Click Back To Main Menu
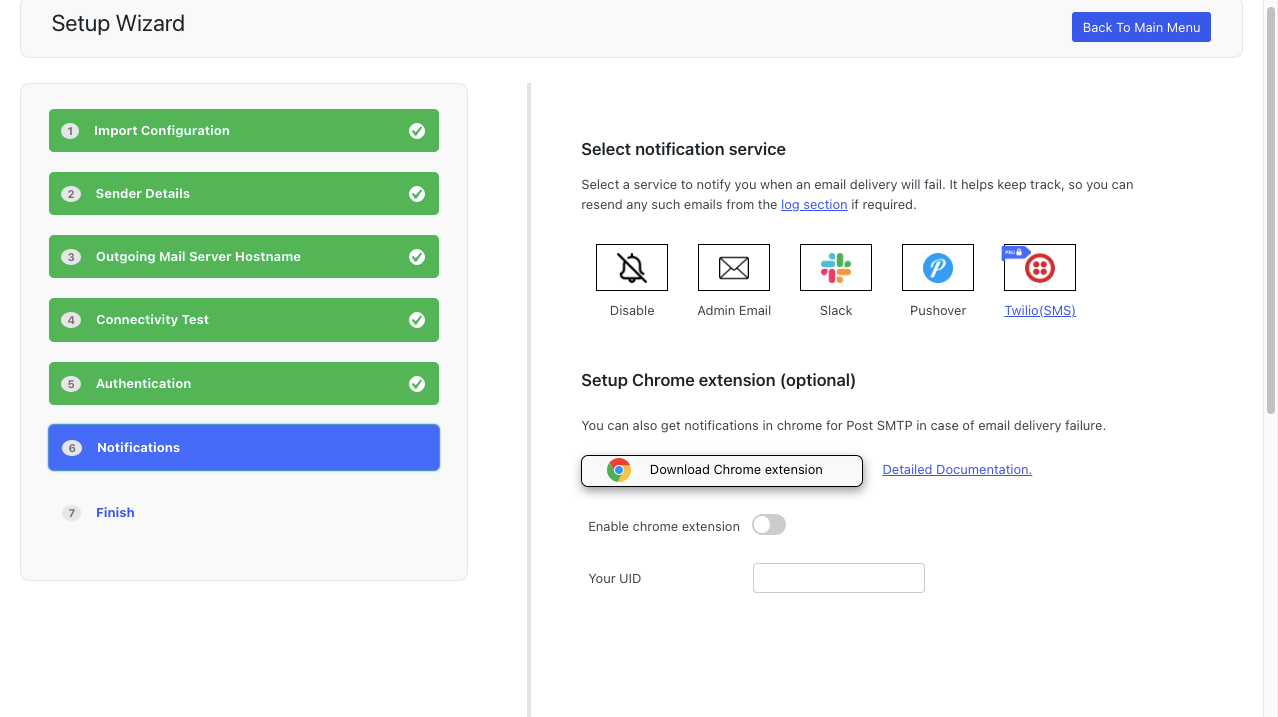1278x717 pixels. tap(1140, 26)
